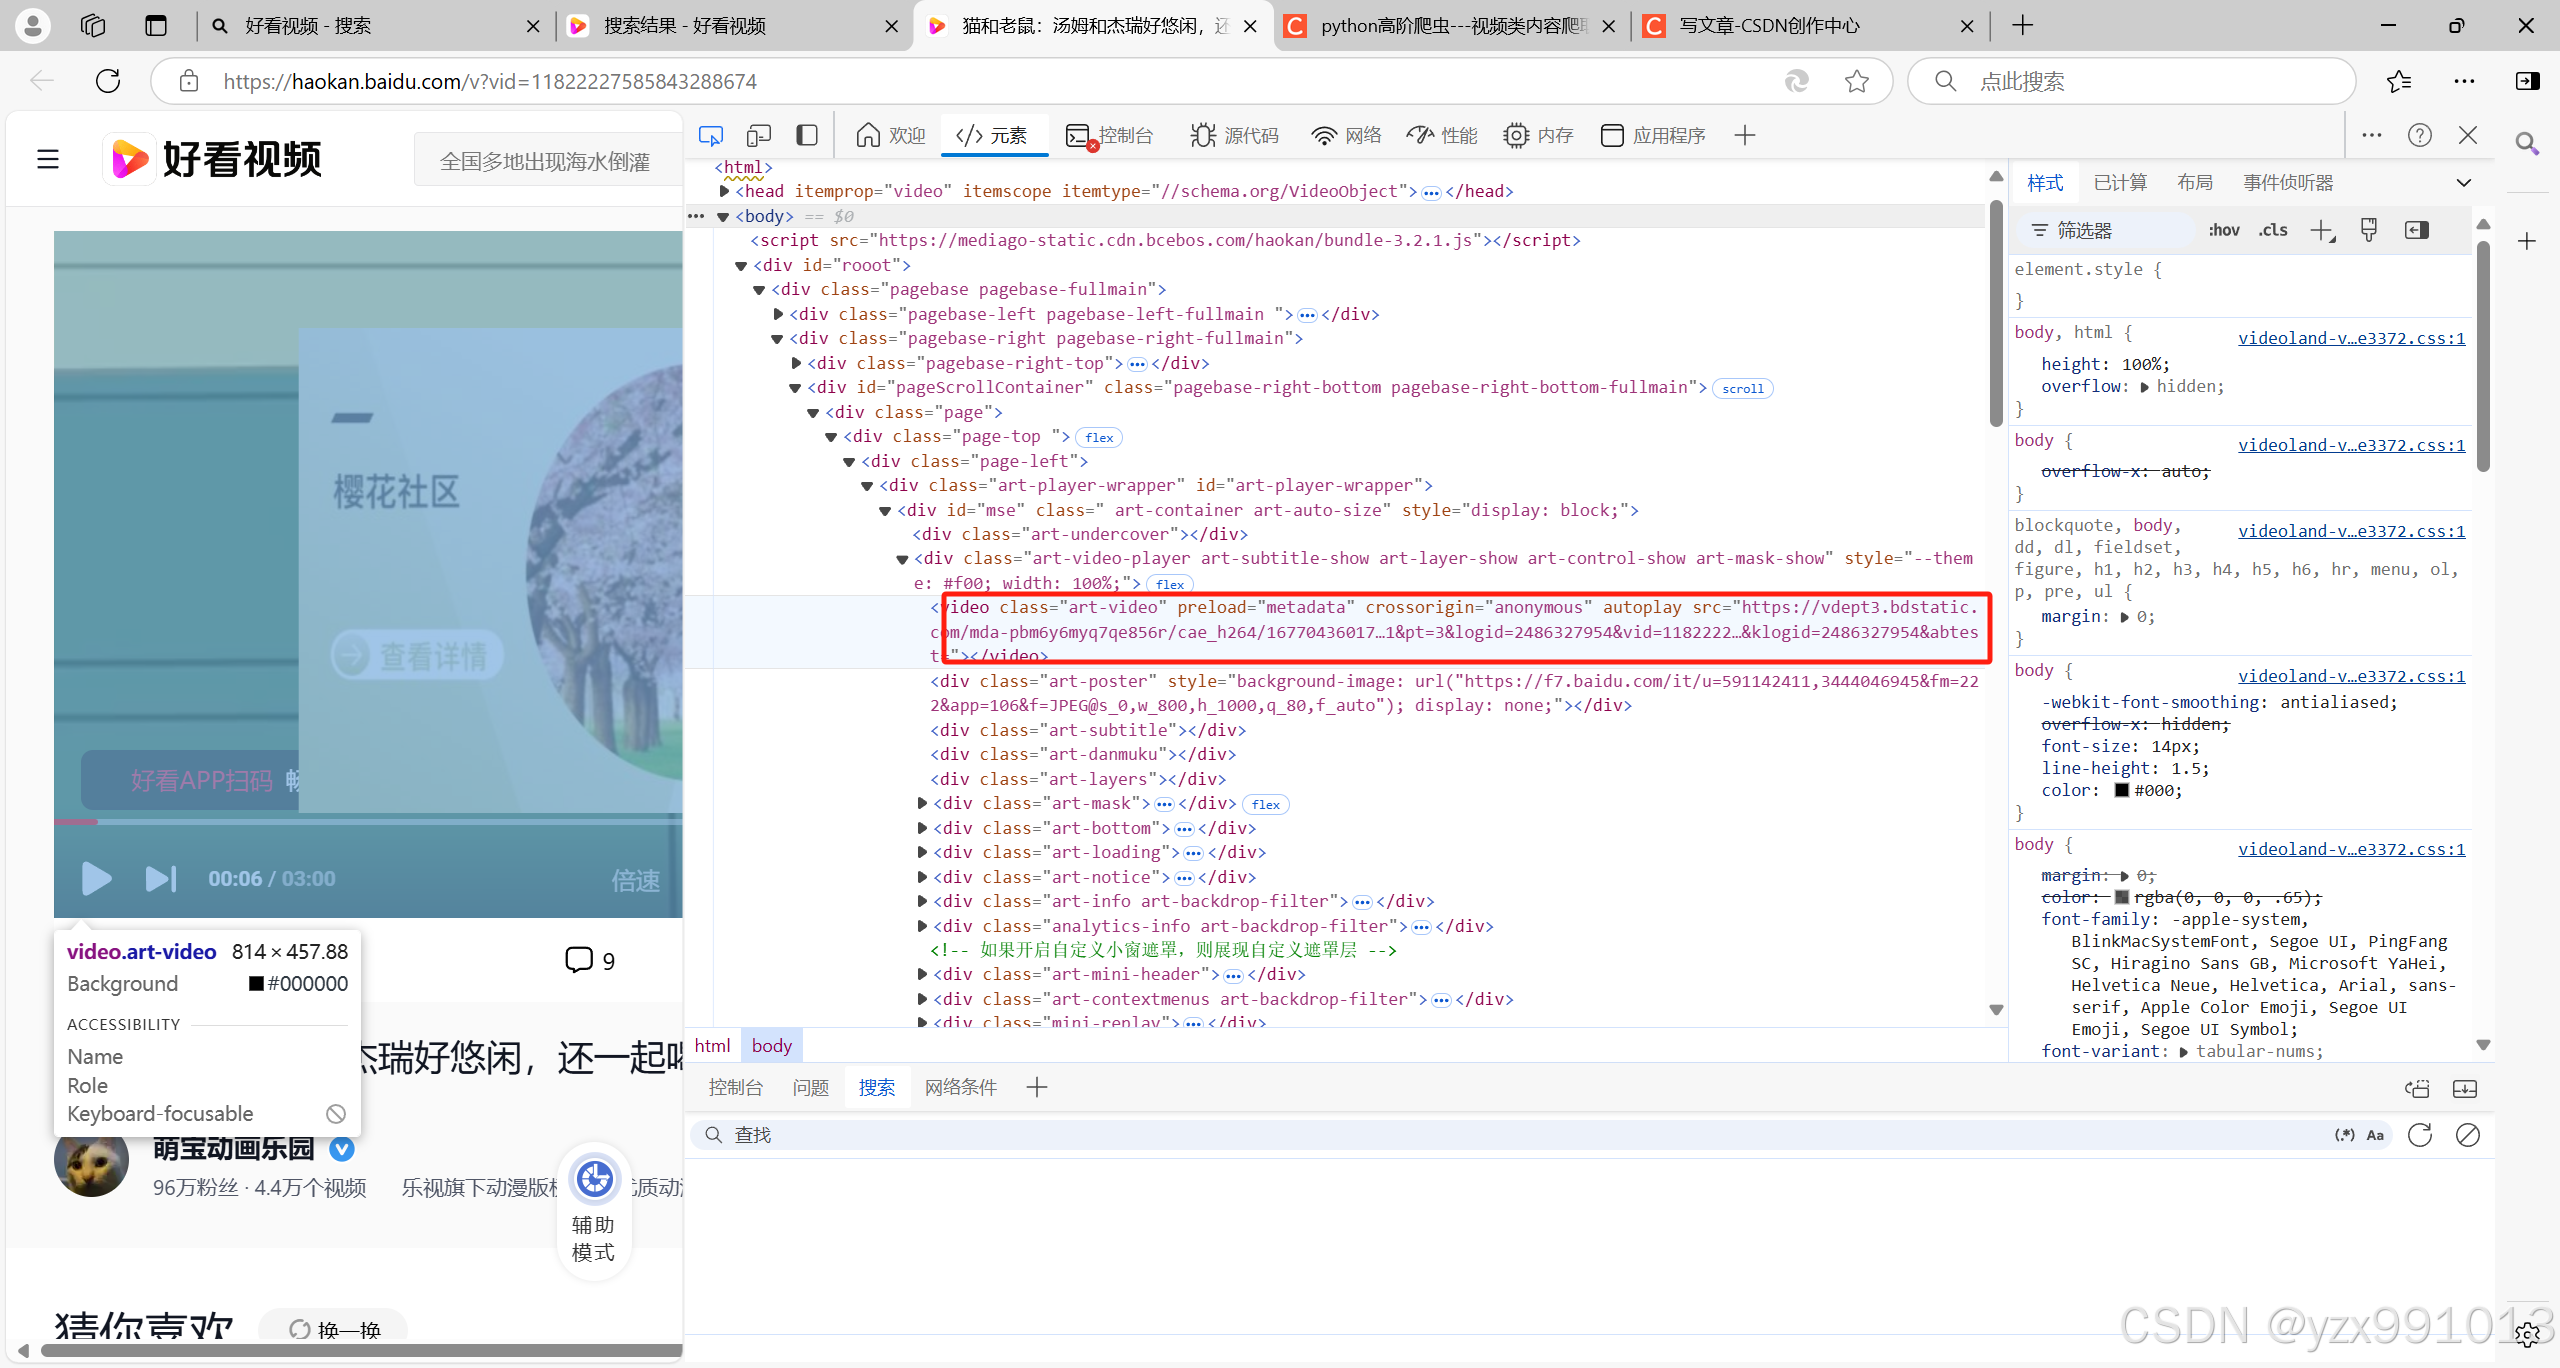Toggle regular expression search option

click(x=2344, y=1135)
